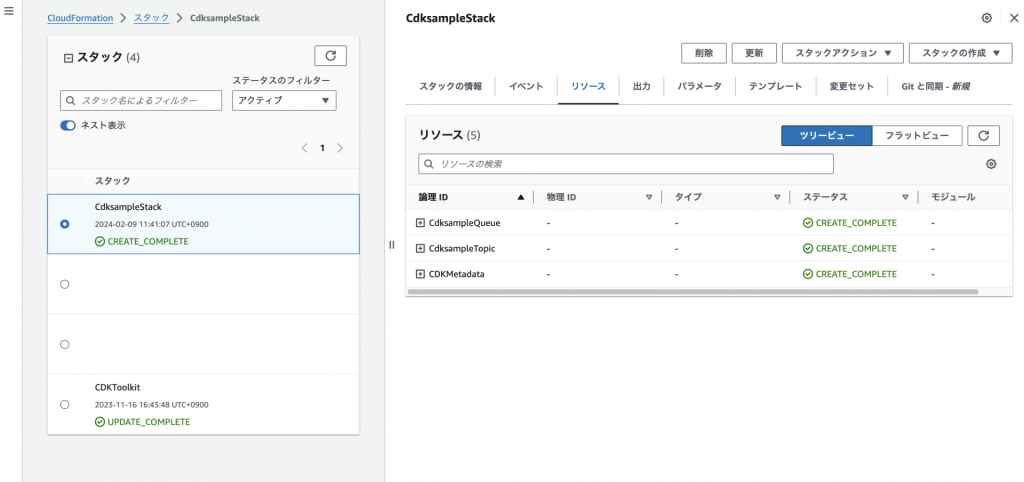Click the 削除 button
Viewport: 1024px width, 482px height.
pyautogui.click(x=703, y=53)
